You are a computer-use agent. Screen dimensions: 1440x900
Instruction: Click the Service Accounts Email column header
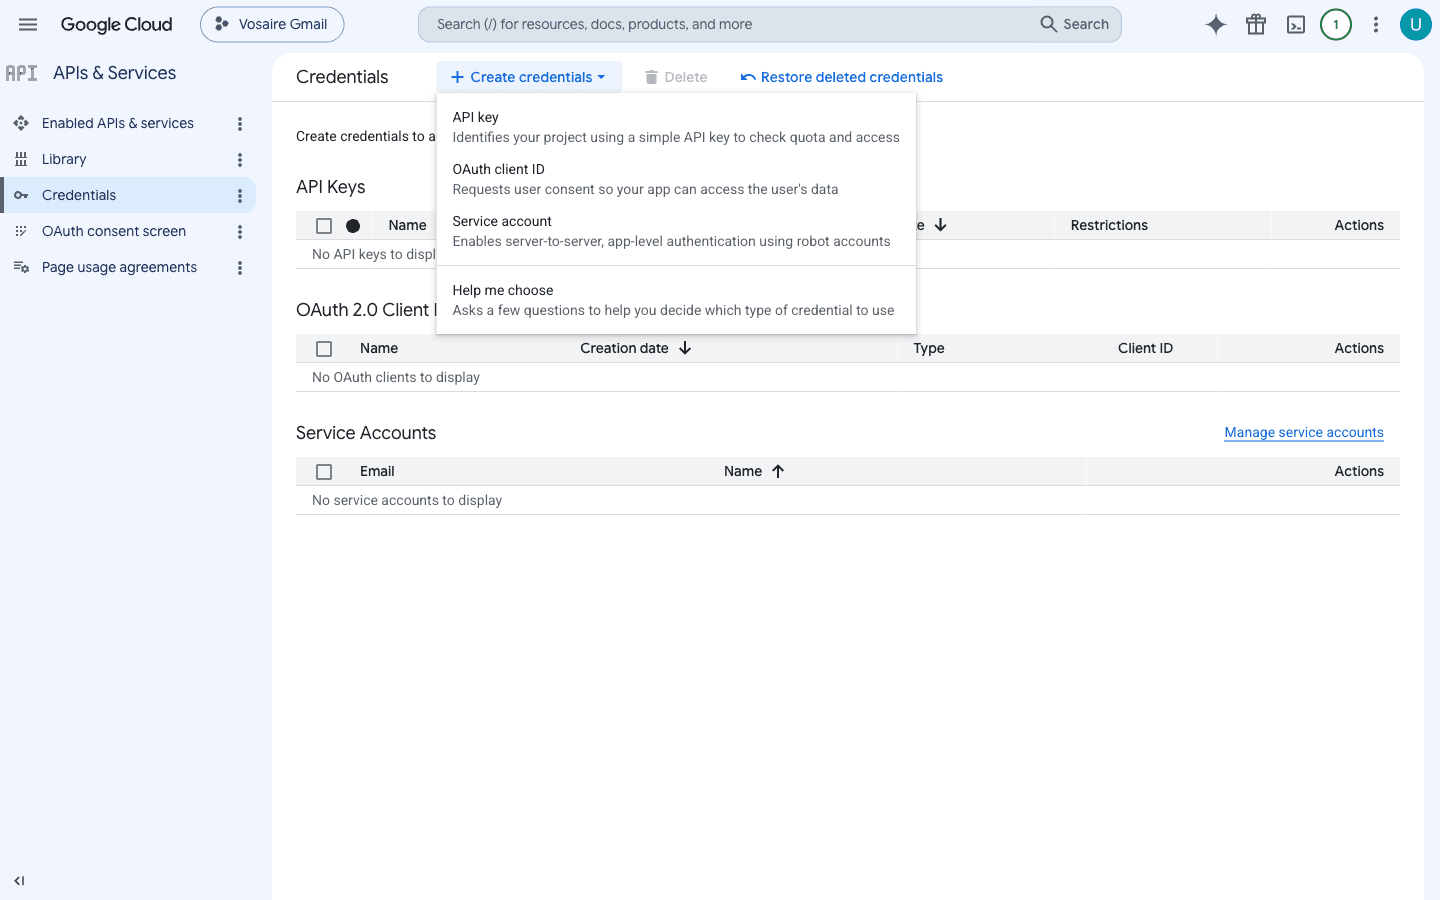(x=377, y=471)
